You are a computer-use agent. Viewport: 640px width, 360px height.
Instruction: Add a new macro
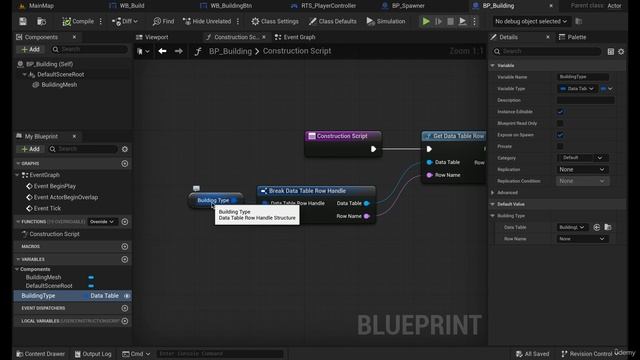[x=125, y=247]
